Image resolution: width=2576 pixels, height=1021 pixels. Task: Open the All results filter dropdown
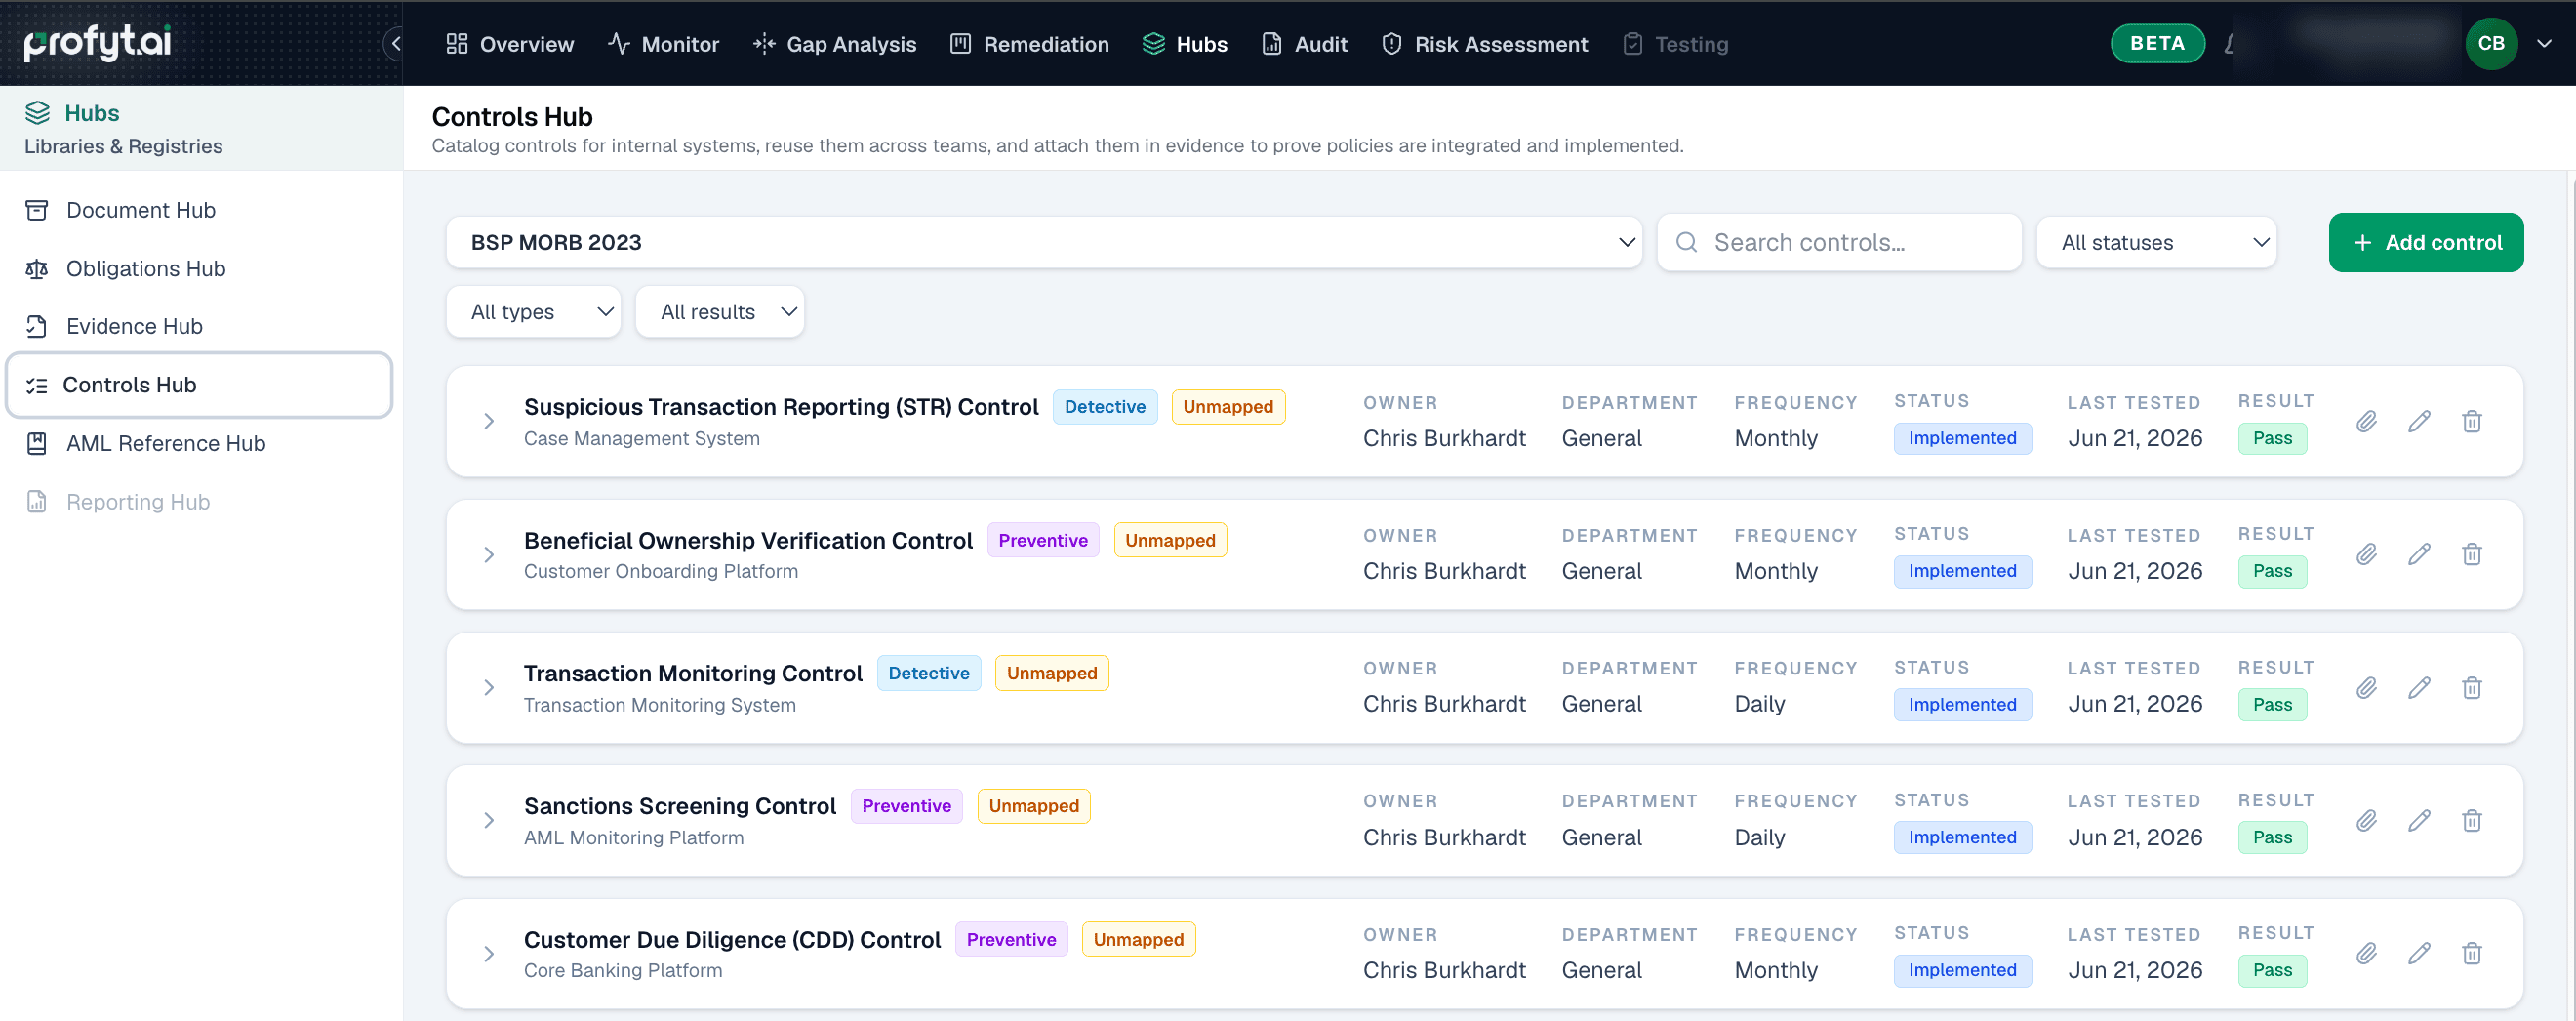[720, 311]
